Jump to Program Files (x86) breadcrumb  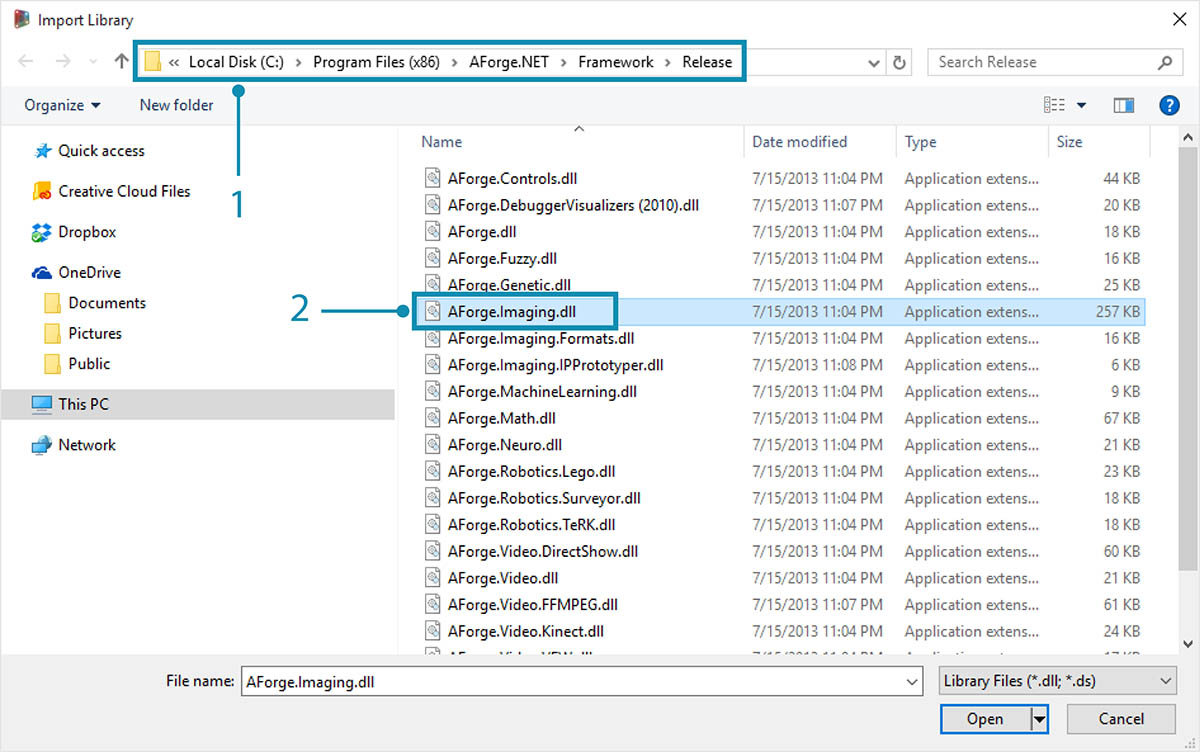tap(376, 62)
